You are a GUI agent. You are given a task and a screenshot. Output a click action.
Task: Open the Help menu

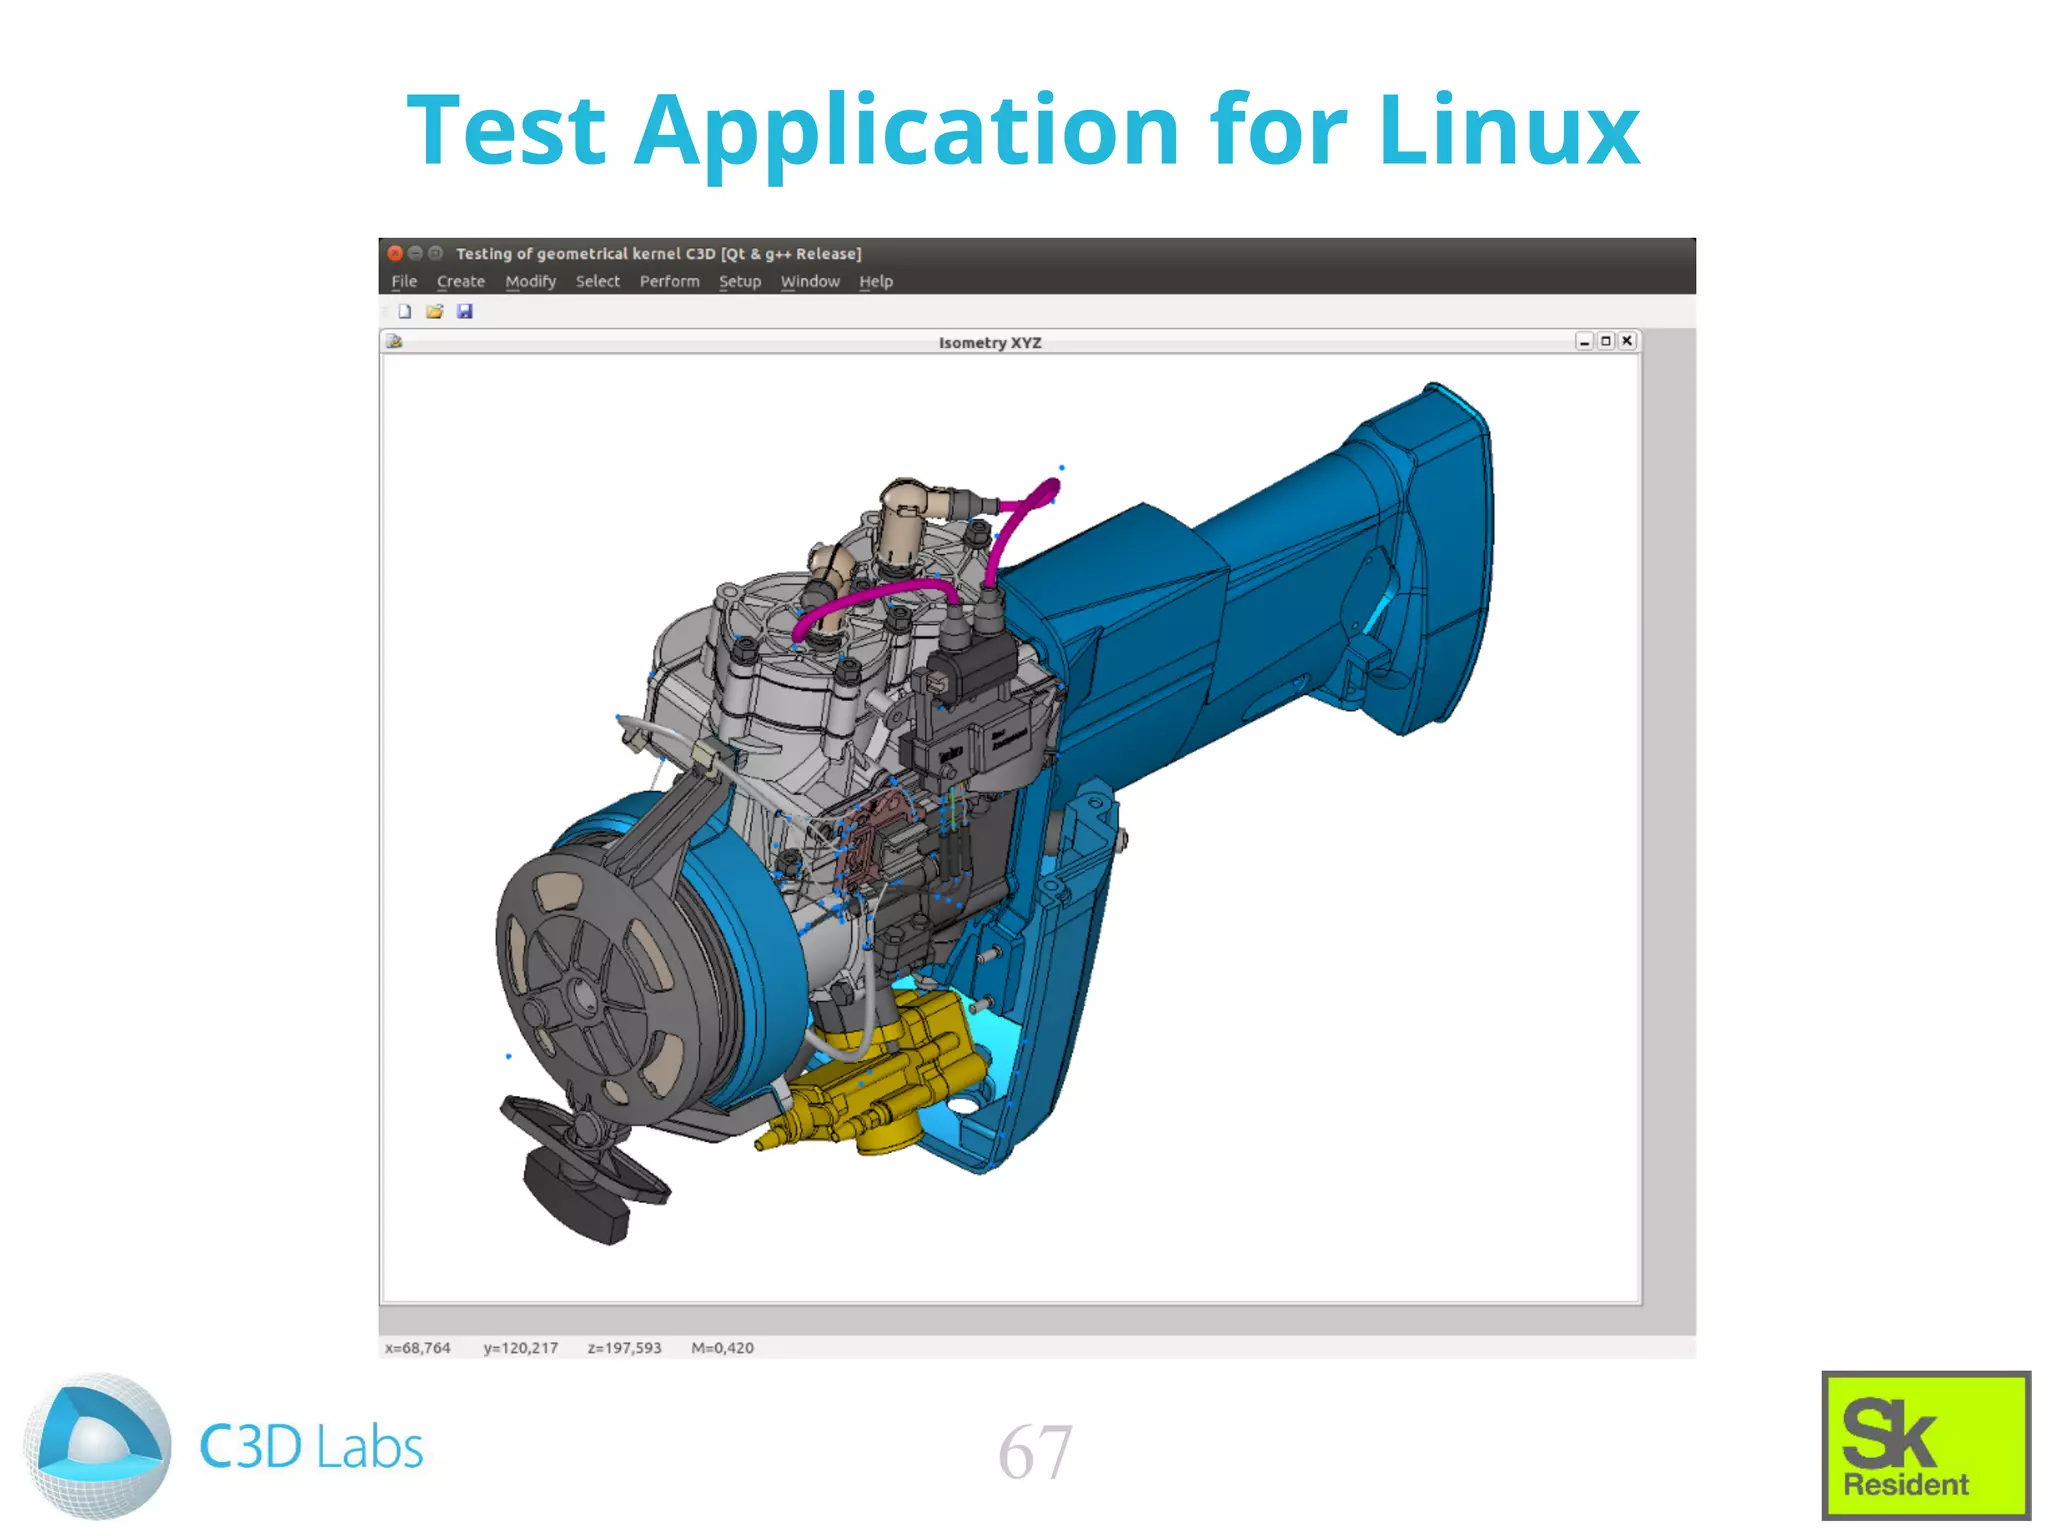[875, 281]
